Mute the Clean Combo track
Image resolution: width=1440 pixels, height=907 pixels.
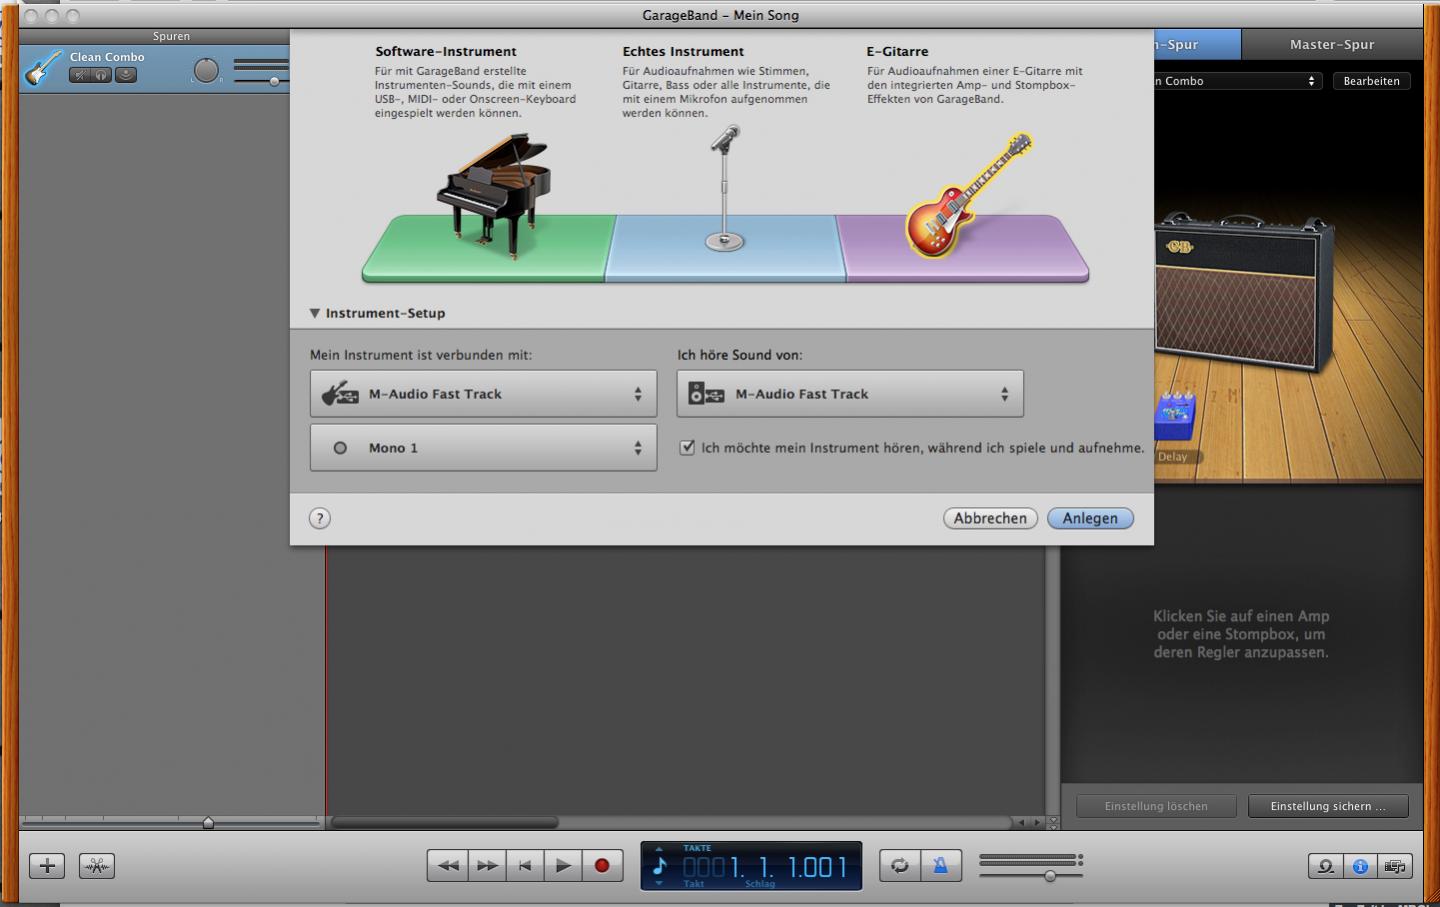pos(79,75)
